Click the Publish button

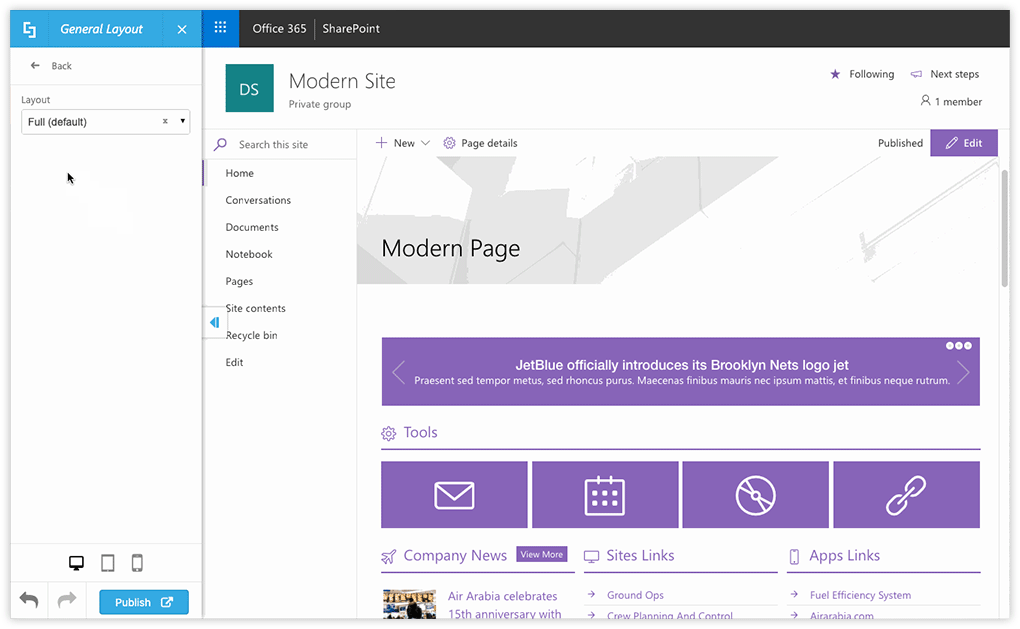144,602
